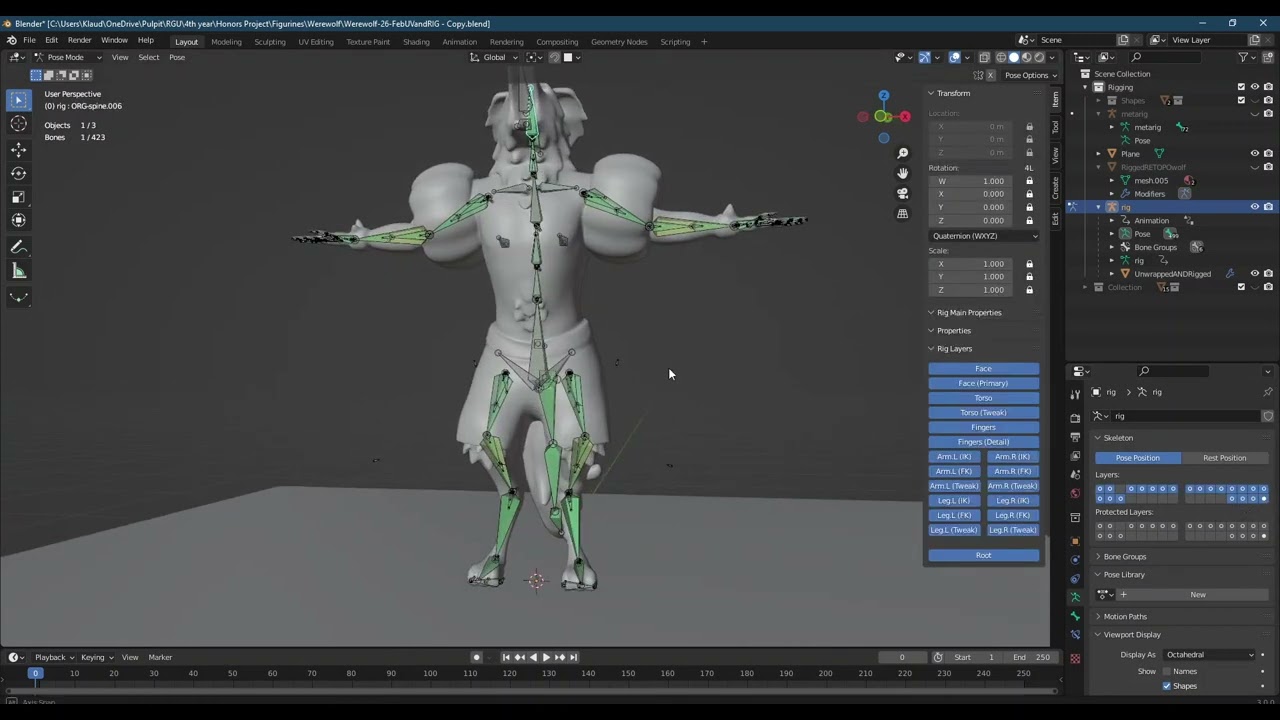Open the Pose menu in viewport header
The image size is (1280, 720).
pyautogui.click(x=177, y=57)
